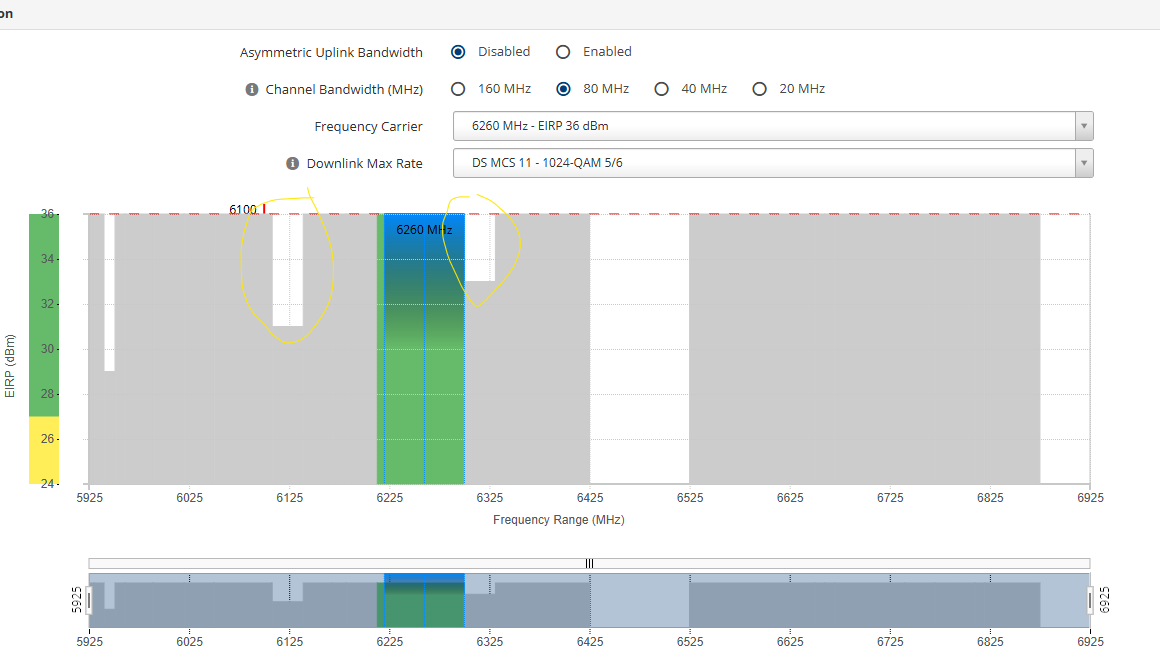1160x663 pixels.
Task: Click the yellow EIRP scale segment
Action: pos(44,450)
